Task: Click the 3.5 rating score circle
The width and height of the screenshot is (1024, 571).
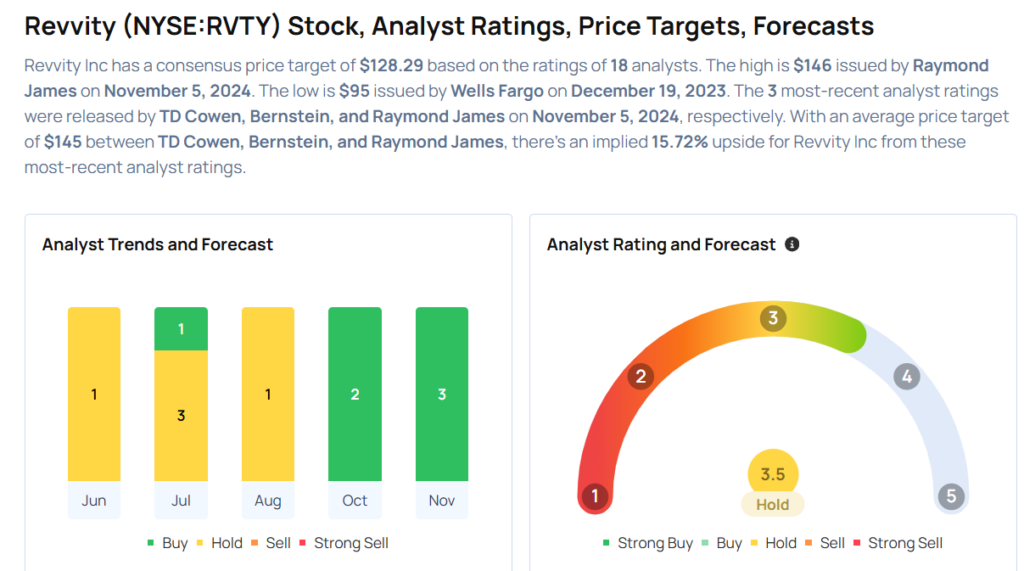Action: pyautogui.click(x=773, y=473)
